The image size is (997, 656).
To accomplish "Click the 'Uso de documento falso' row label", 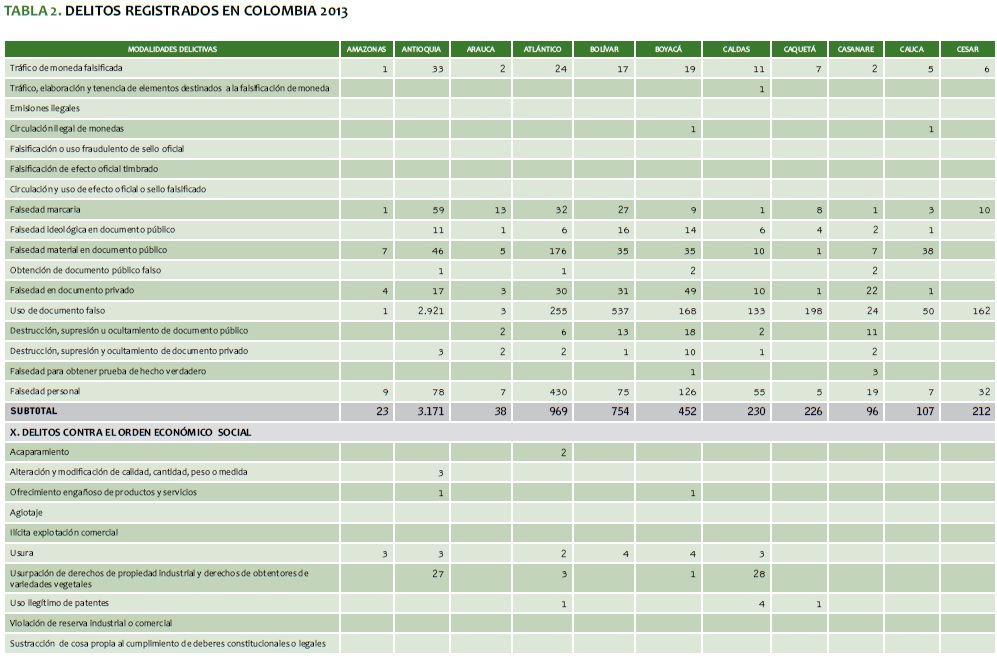I will 57,311.
